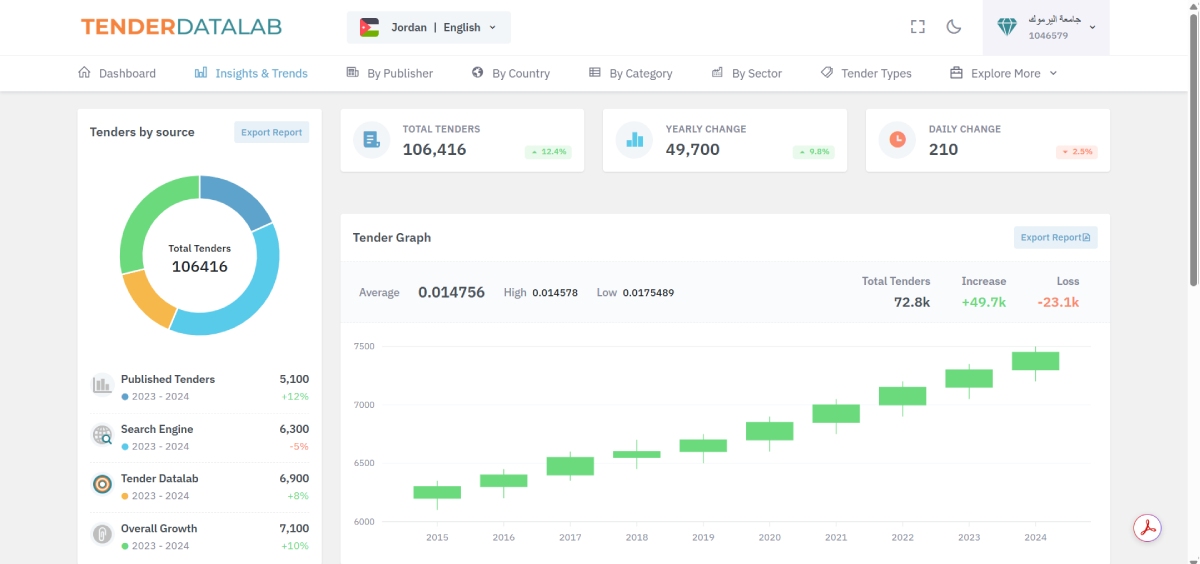Click the 2024 candlestick bar
Viewport: 1200px width, 564px height.
pyautogui.click(x=1035, y=361)
